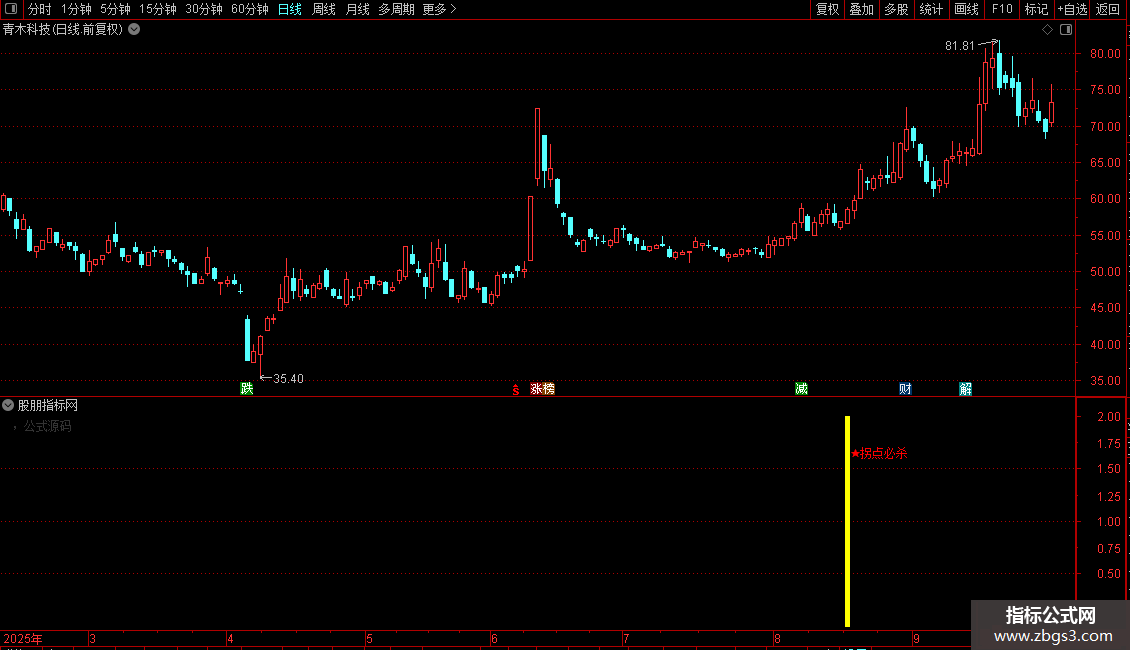Screen dimensions: 1130x650
Task: Click the 公式源码 formula source link
Action: pyautogui.click(x=48, y=427)
